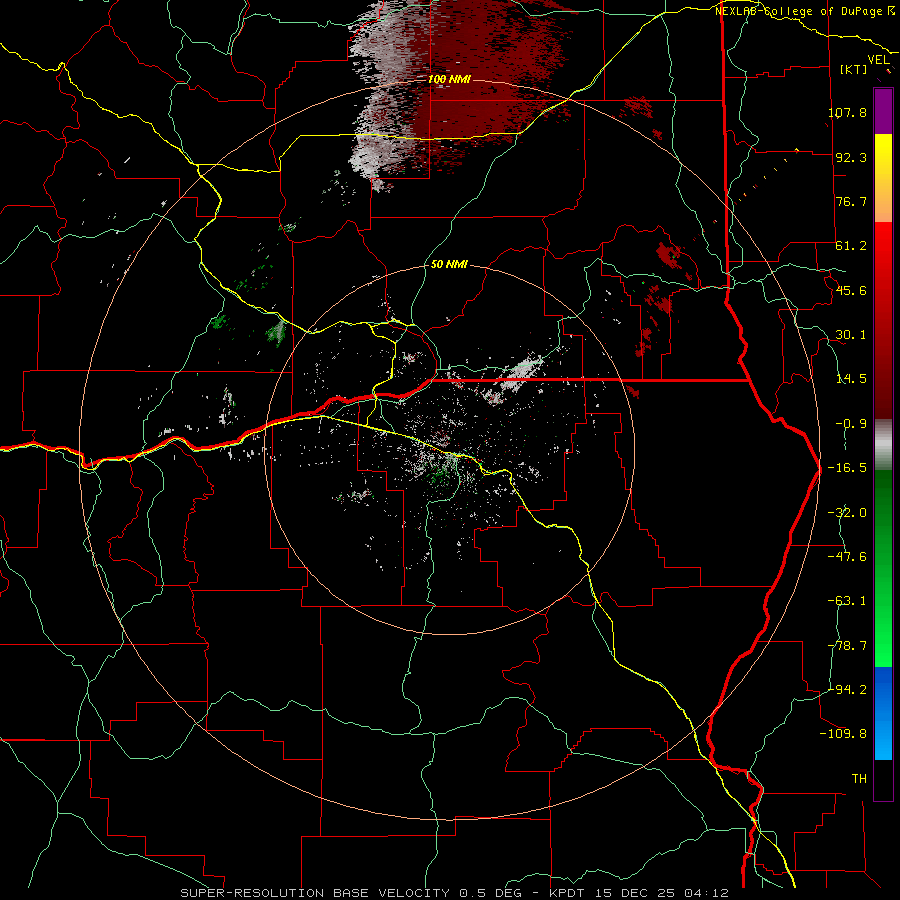
Task: Click the 100 NMI range ring label
Action: point(449,79)
